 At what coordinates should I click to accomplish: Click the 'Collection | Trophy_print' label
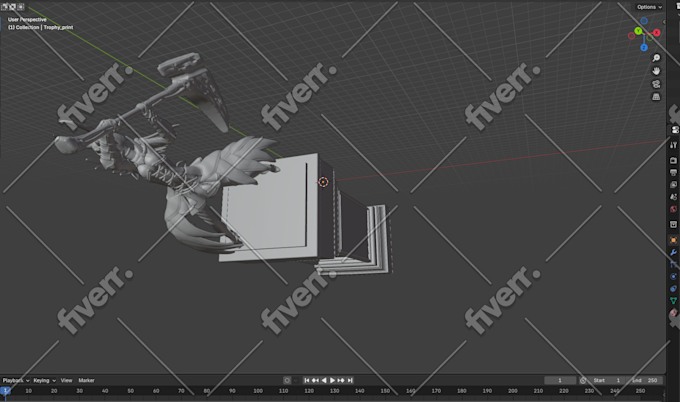[x=41, y=27]
